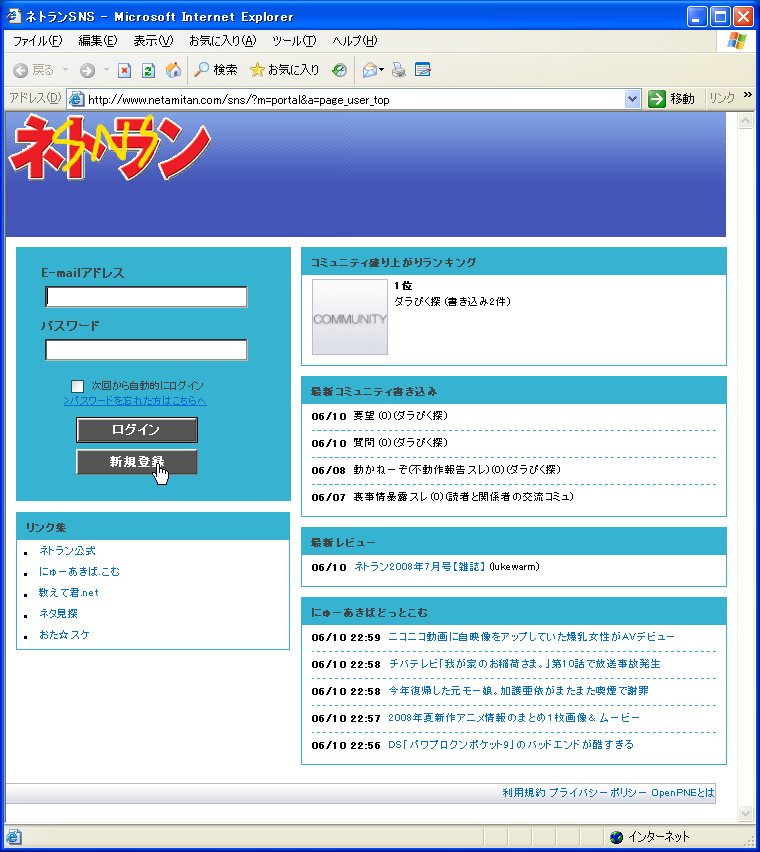Click the Refresh page icon

coord(148,70)
